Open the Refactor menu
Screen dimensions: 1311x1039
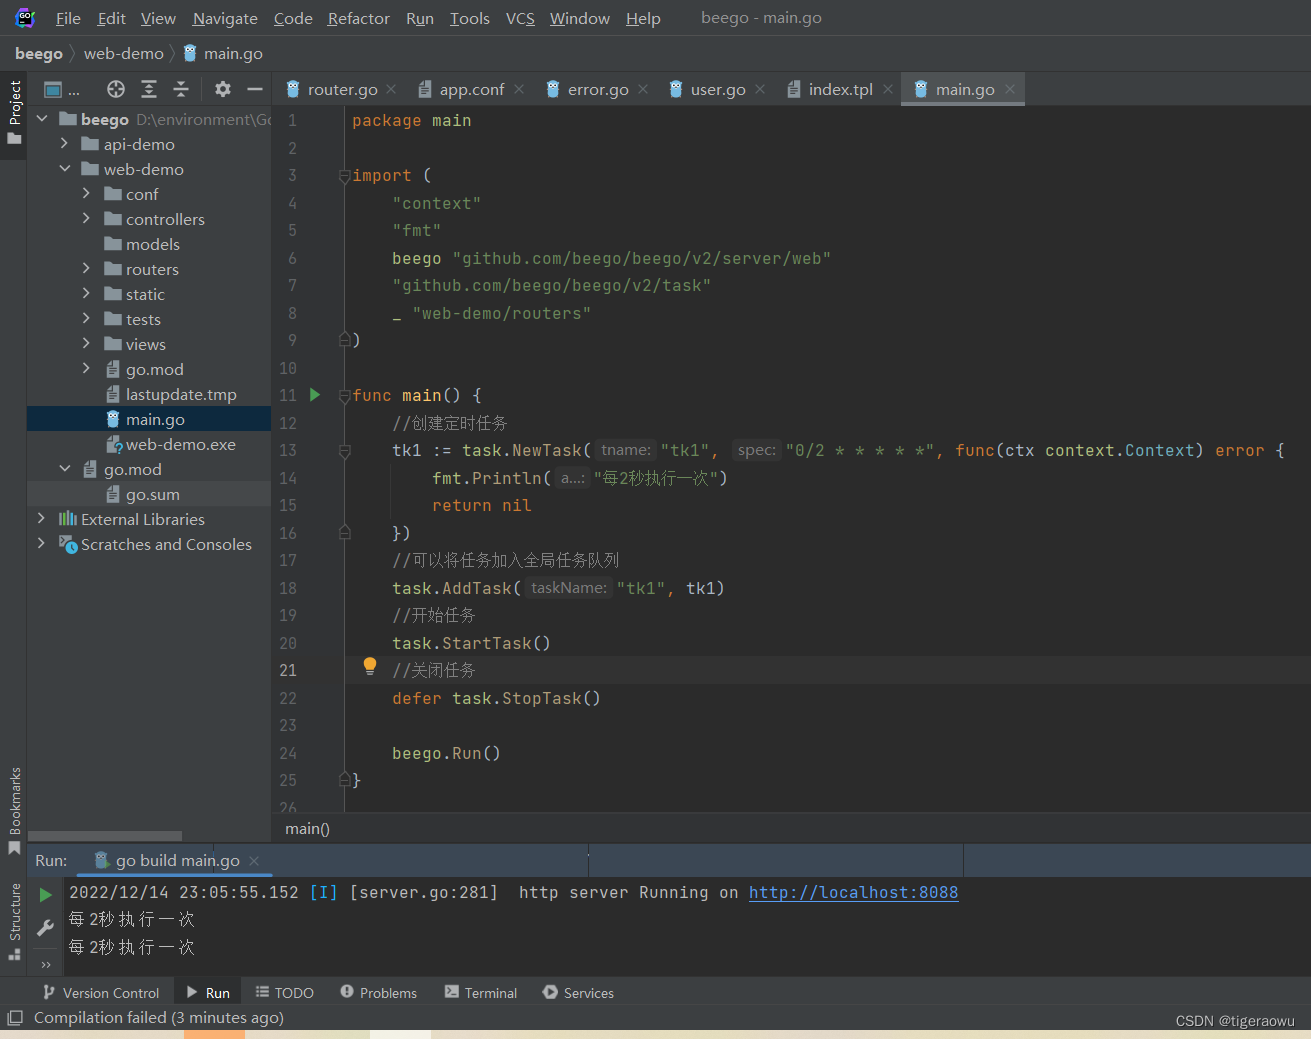pos(358,18)
